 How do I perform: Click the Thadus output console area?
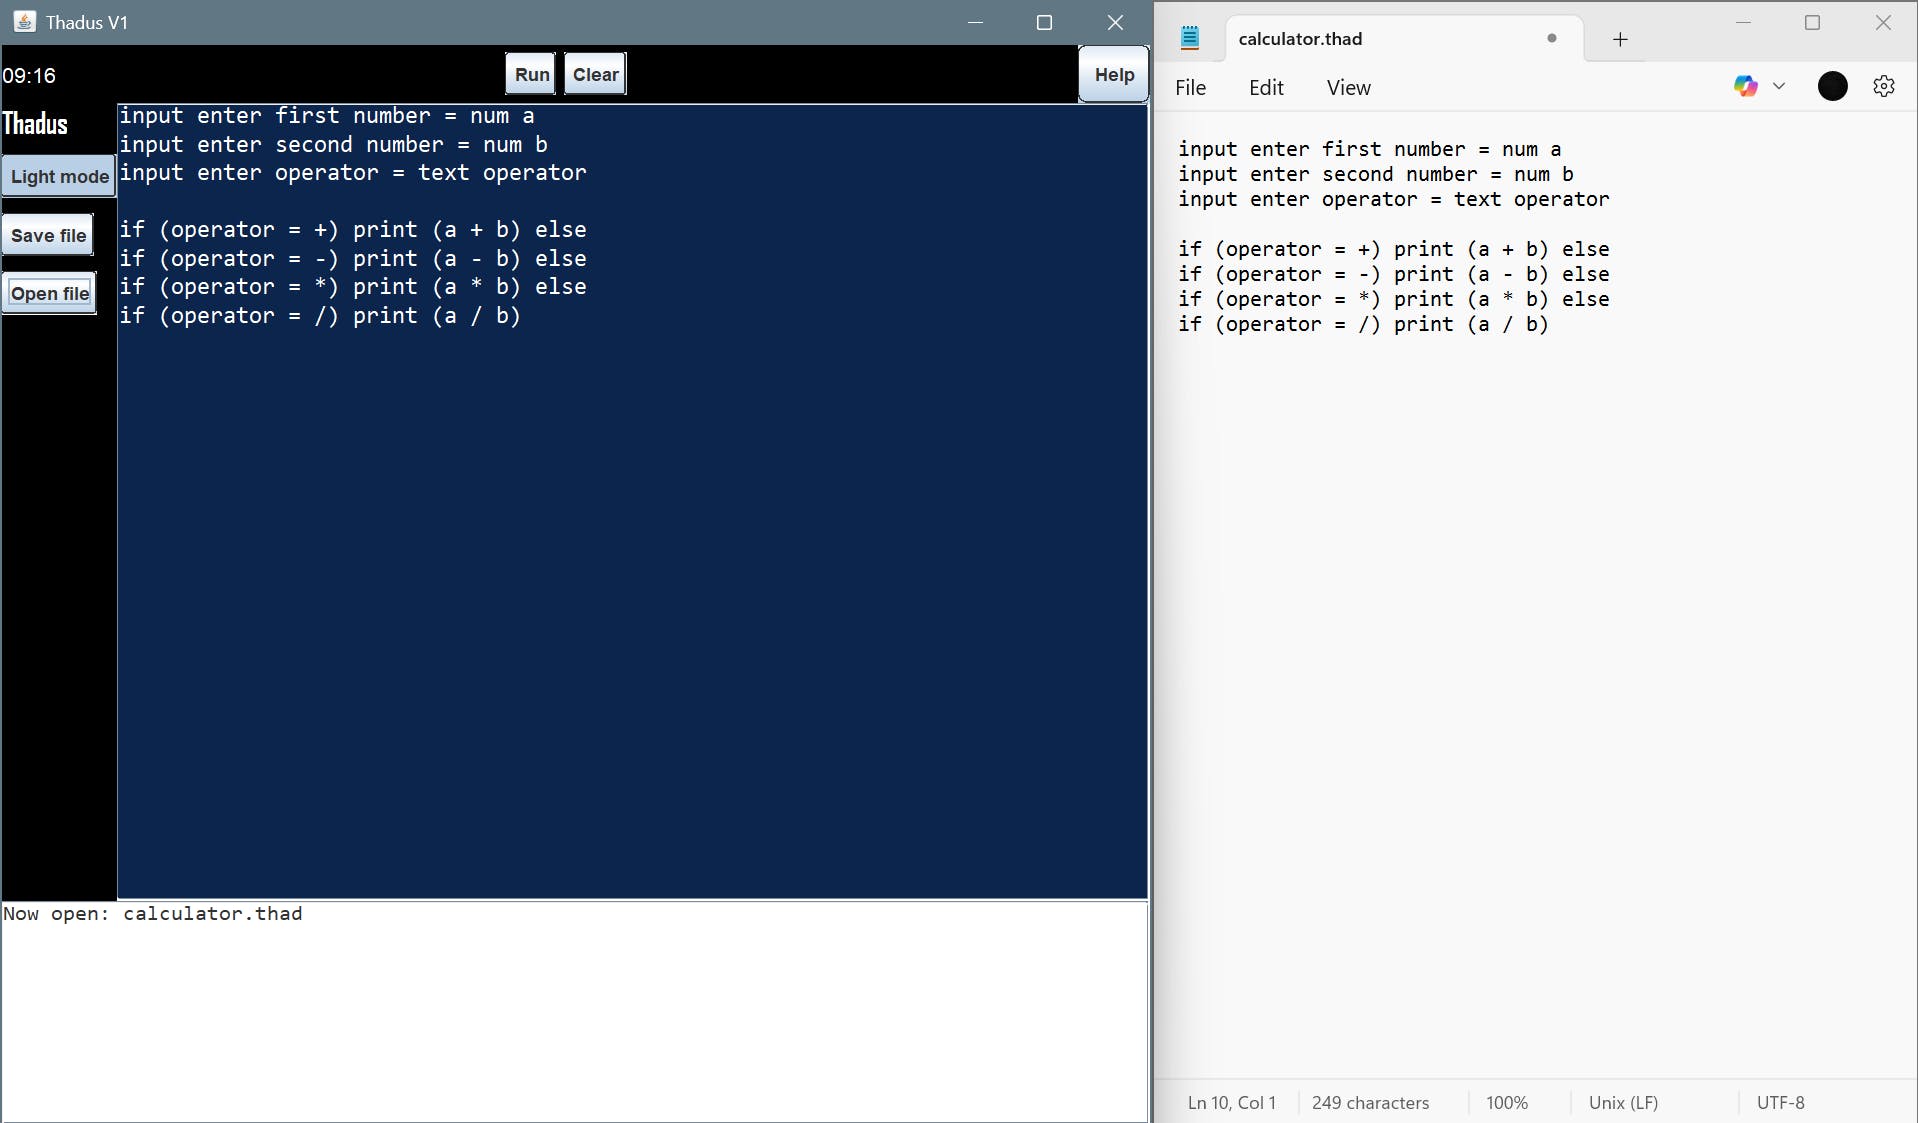(x=574, y=1011)
